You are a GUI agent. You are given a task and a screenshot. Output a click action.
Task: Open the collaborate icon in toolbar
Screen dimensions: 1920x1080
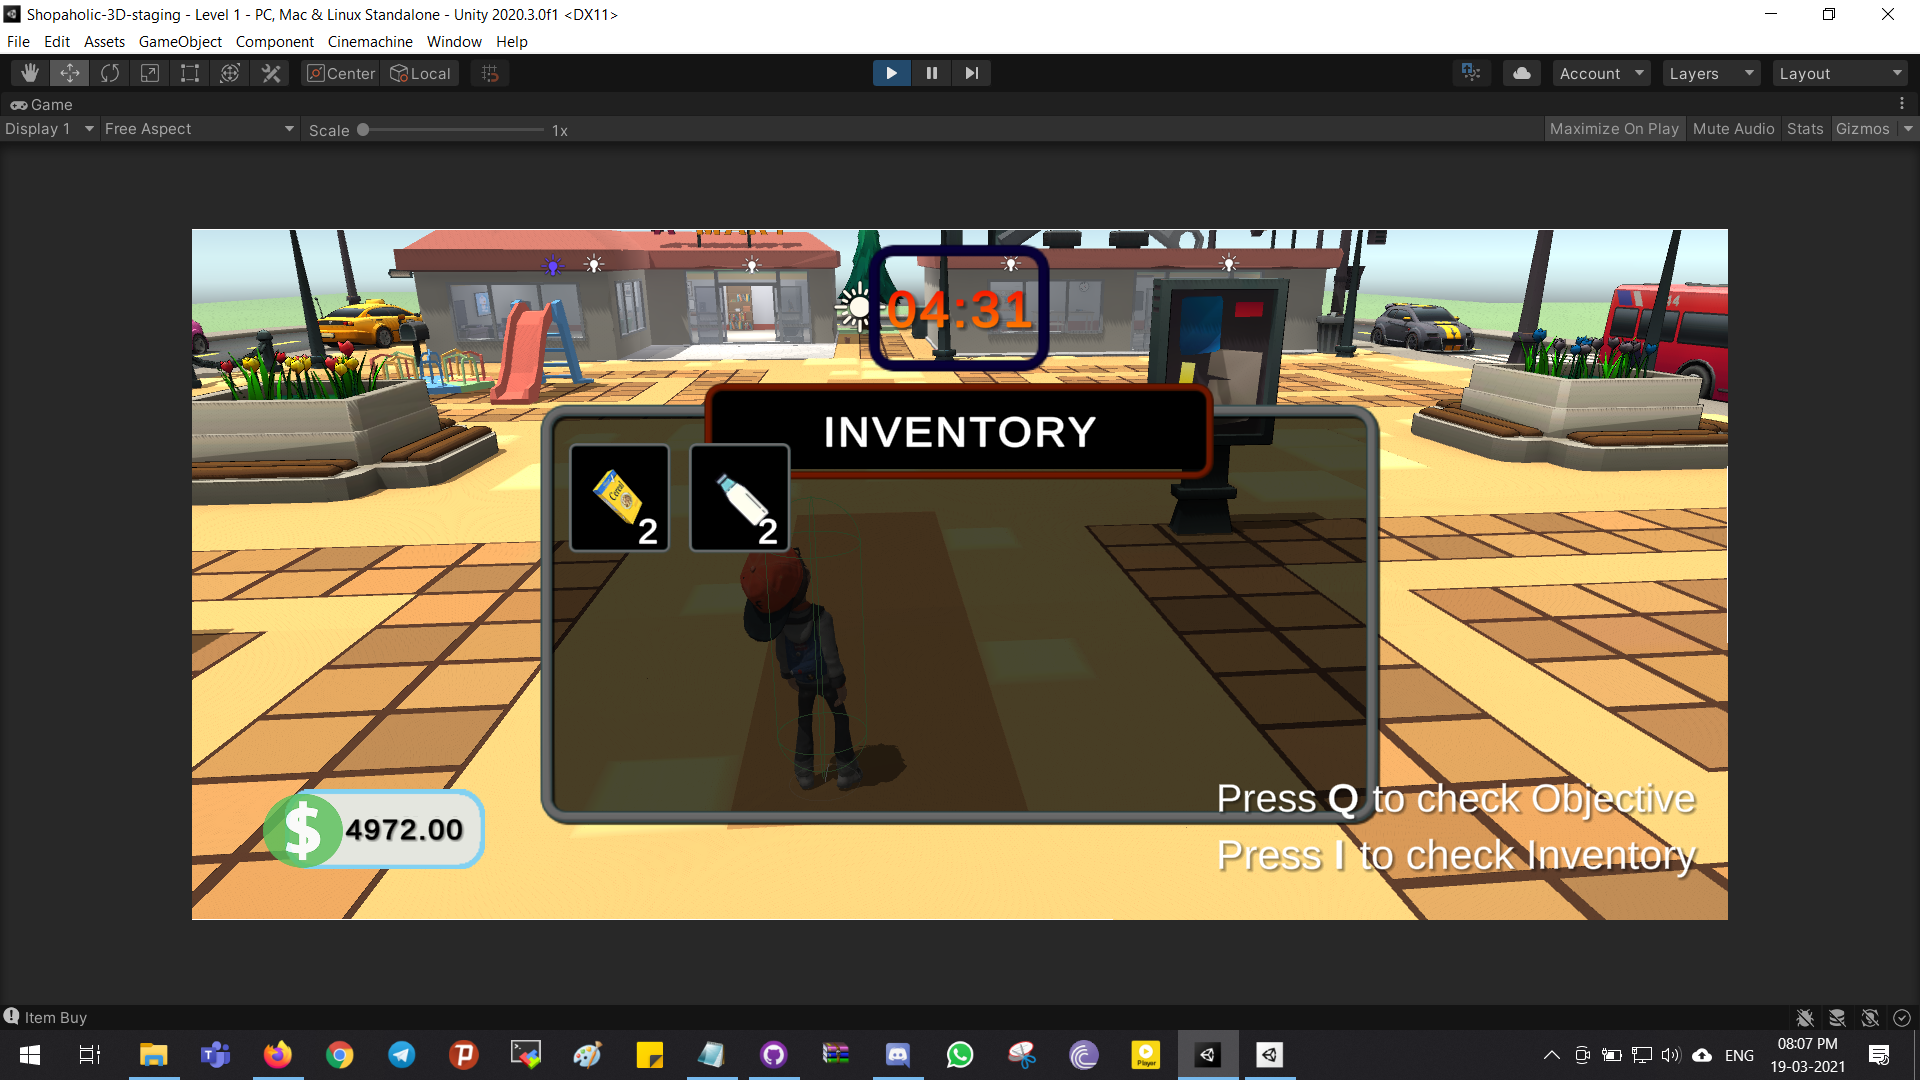point(1471,73)
